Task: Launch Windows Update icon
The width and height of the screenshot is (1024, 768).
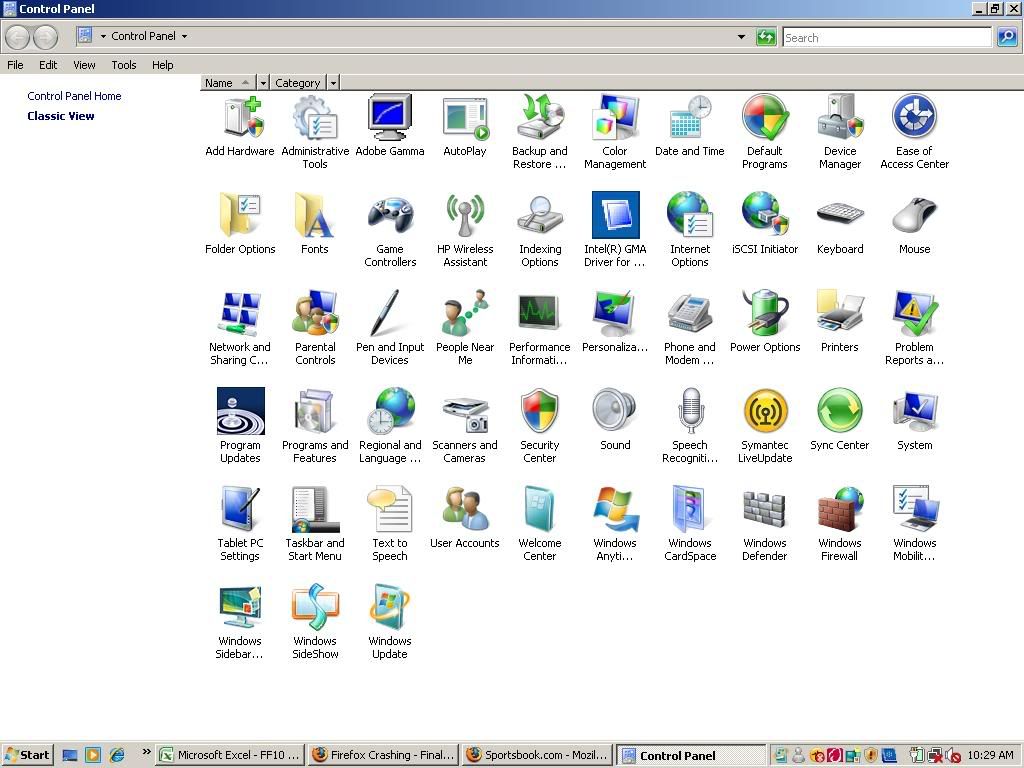Action: pos(390,607)
